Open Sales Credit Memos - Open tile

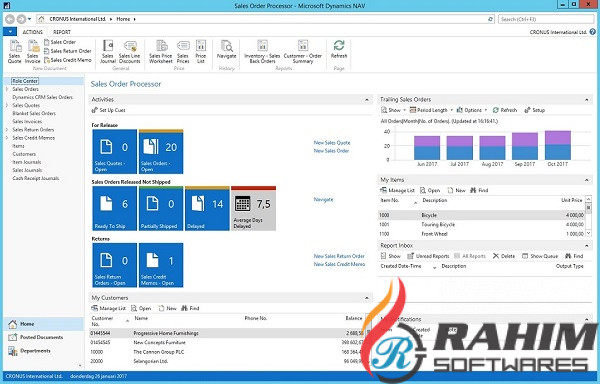(161, 265)
